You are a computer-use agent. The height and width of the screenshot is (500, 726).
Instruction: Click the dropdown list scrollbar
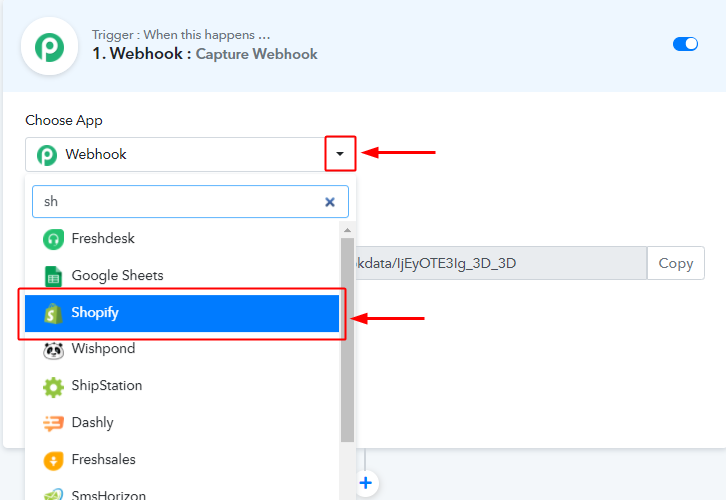(x=348, y=340)
